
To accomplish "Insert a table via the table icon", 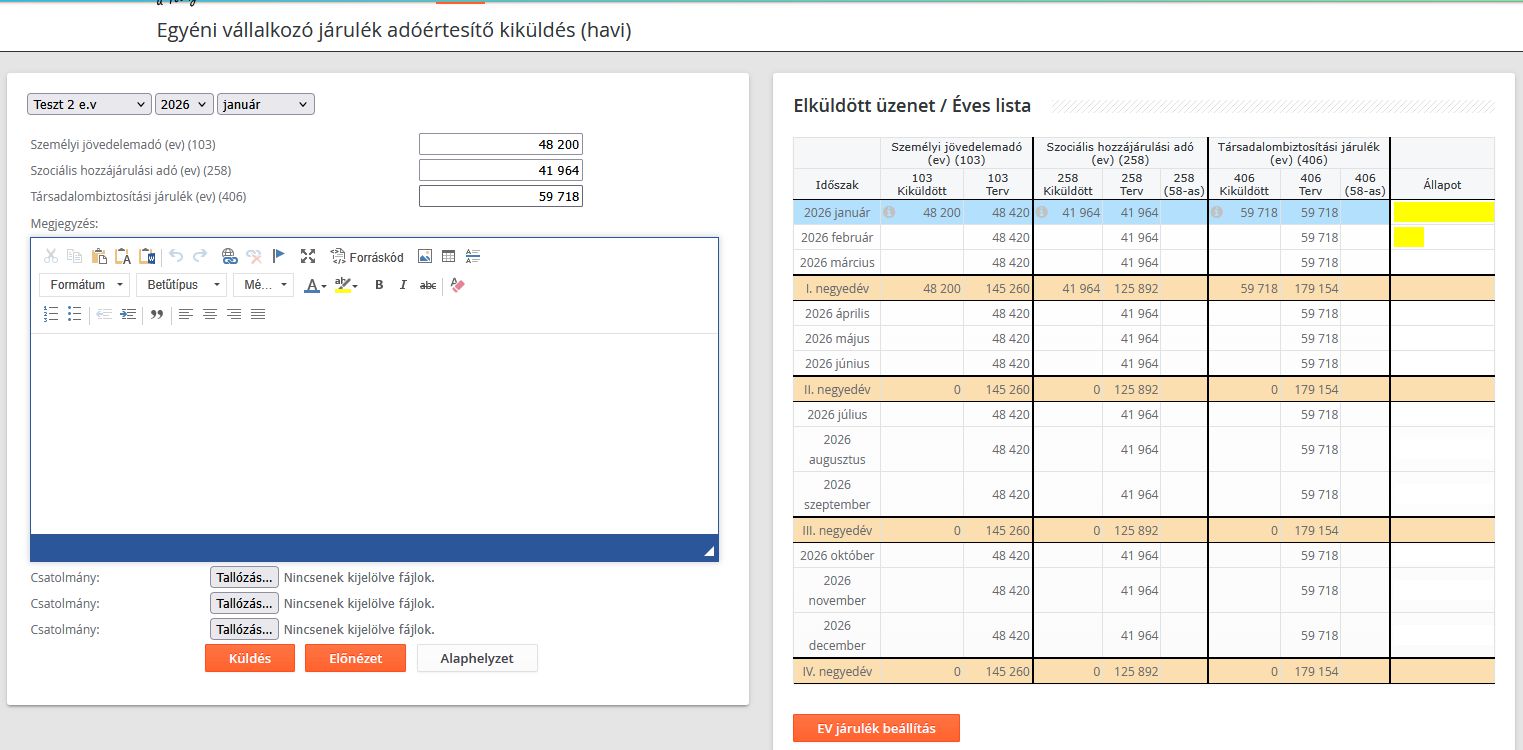I will click(x=449, y=256).
